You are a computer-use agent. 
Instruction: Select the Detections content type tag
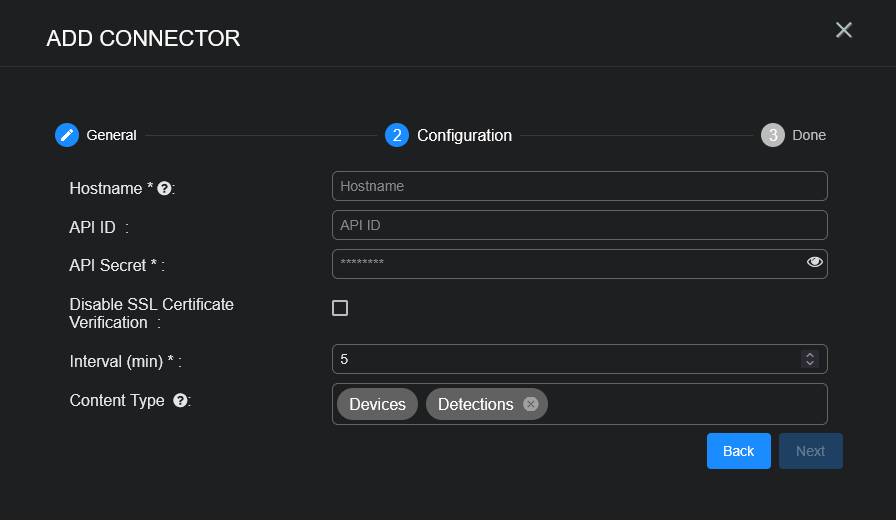pos(475,404)
